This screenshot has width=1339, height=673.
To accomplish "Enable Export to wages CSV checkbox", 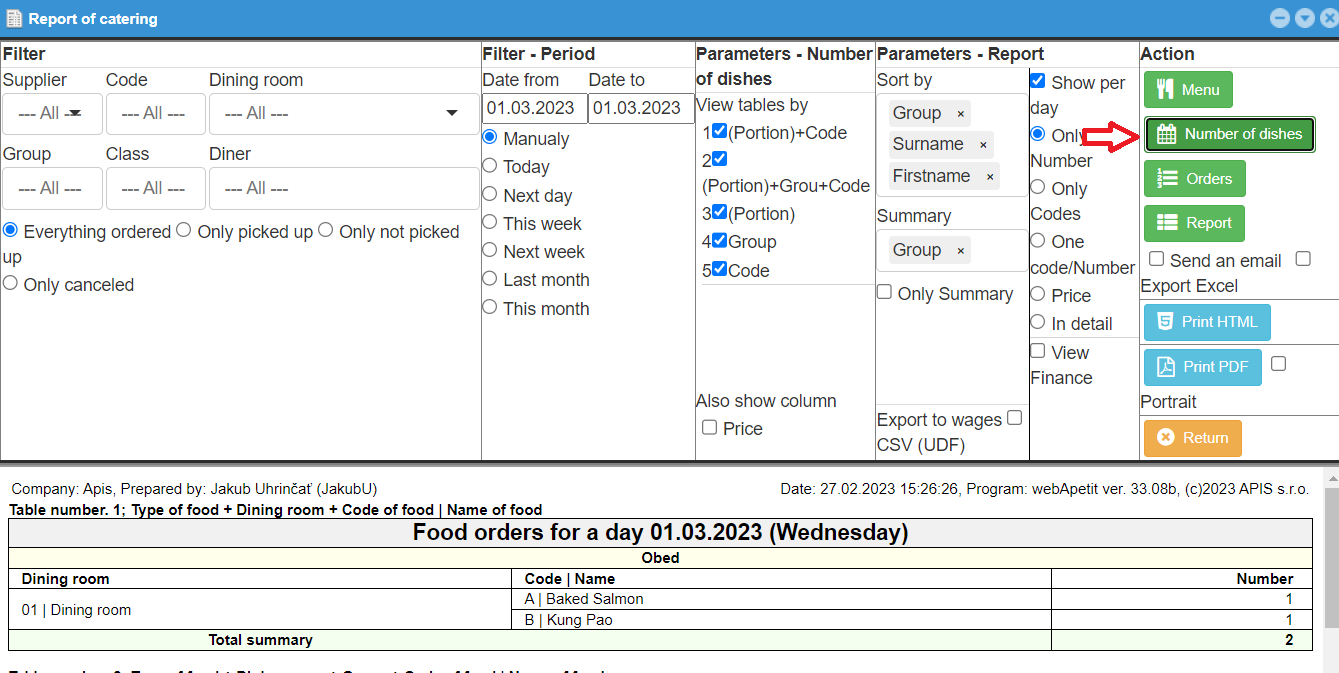I will (1014, 418).
